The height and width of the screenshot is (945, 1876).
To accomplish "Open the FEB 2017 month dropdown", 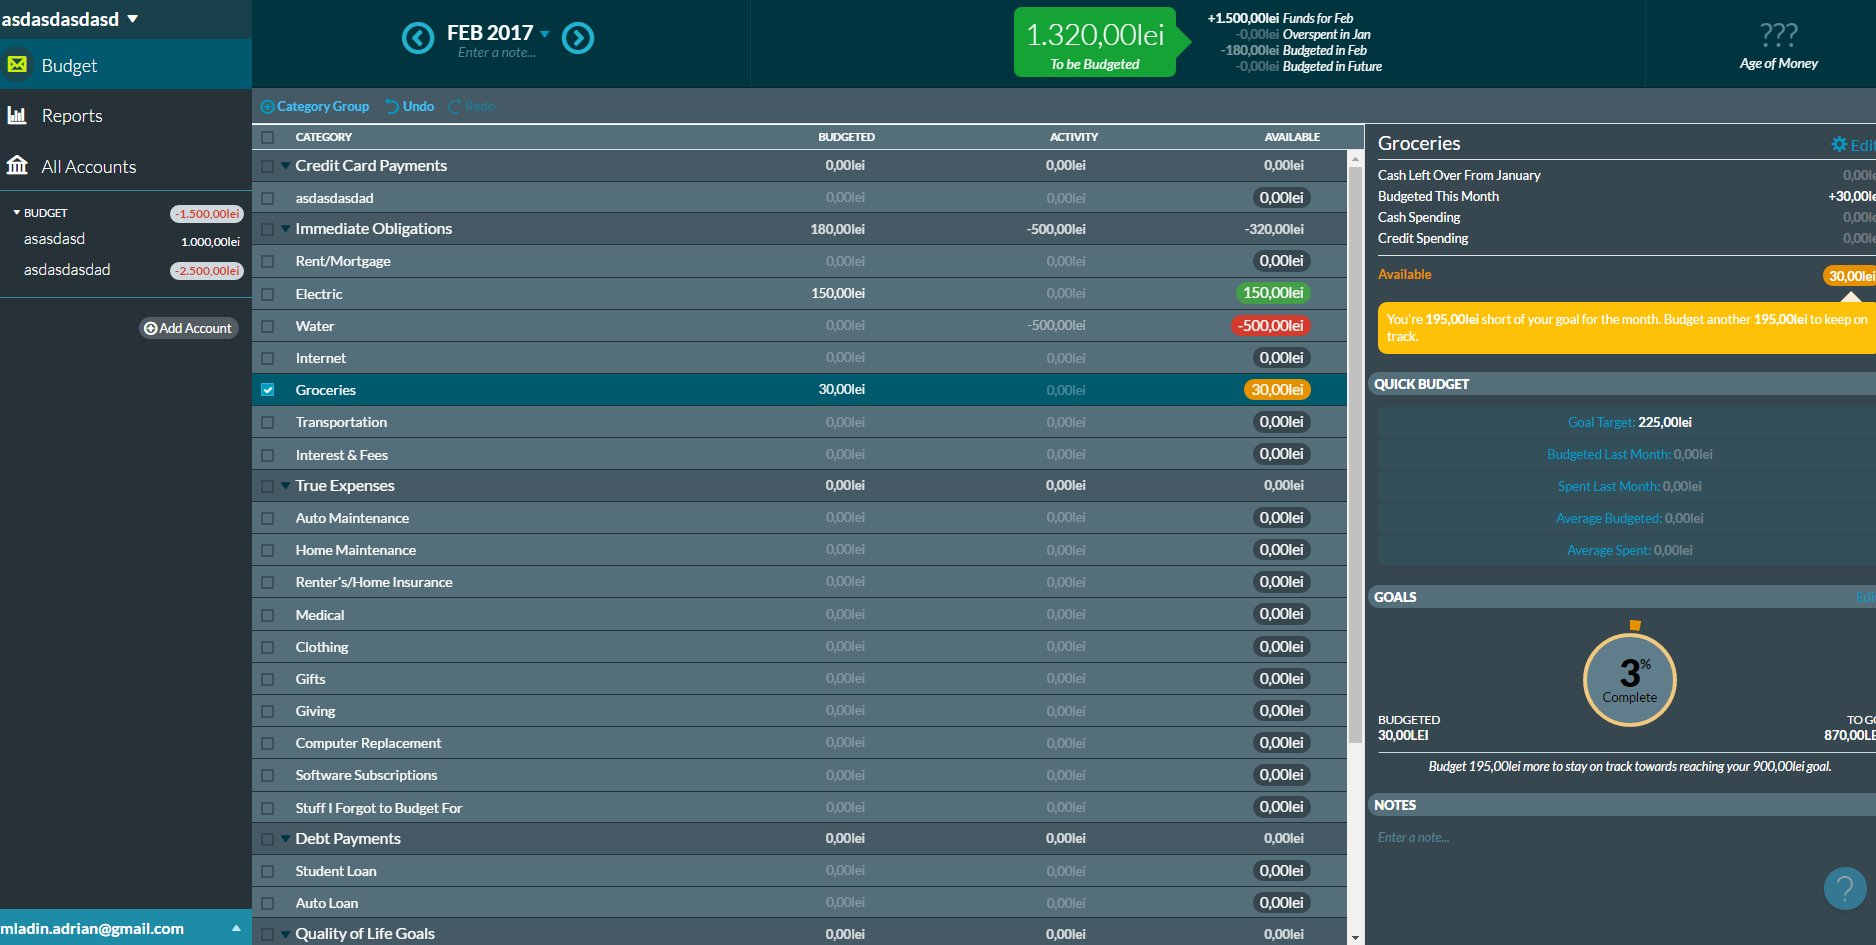I will [545, 34].
